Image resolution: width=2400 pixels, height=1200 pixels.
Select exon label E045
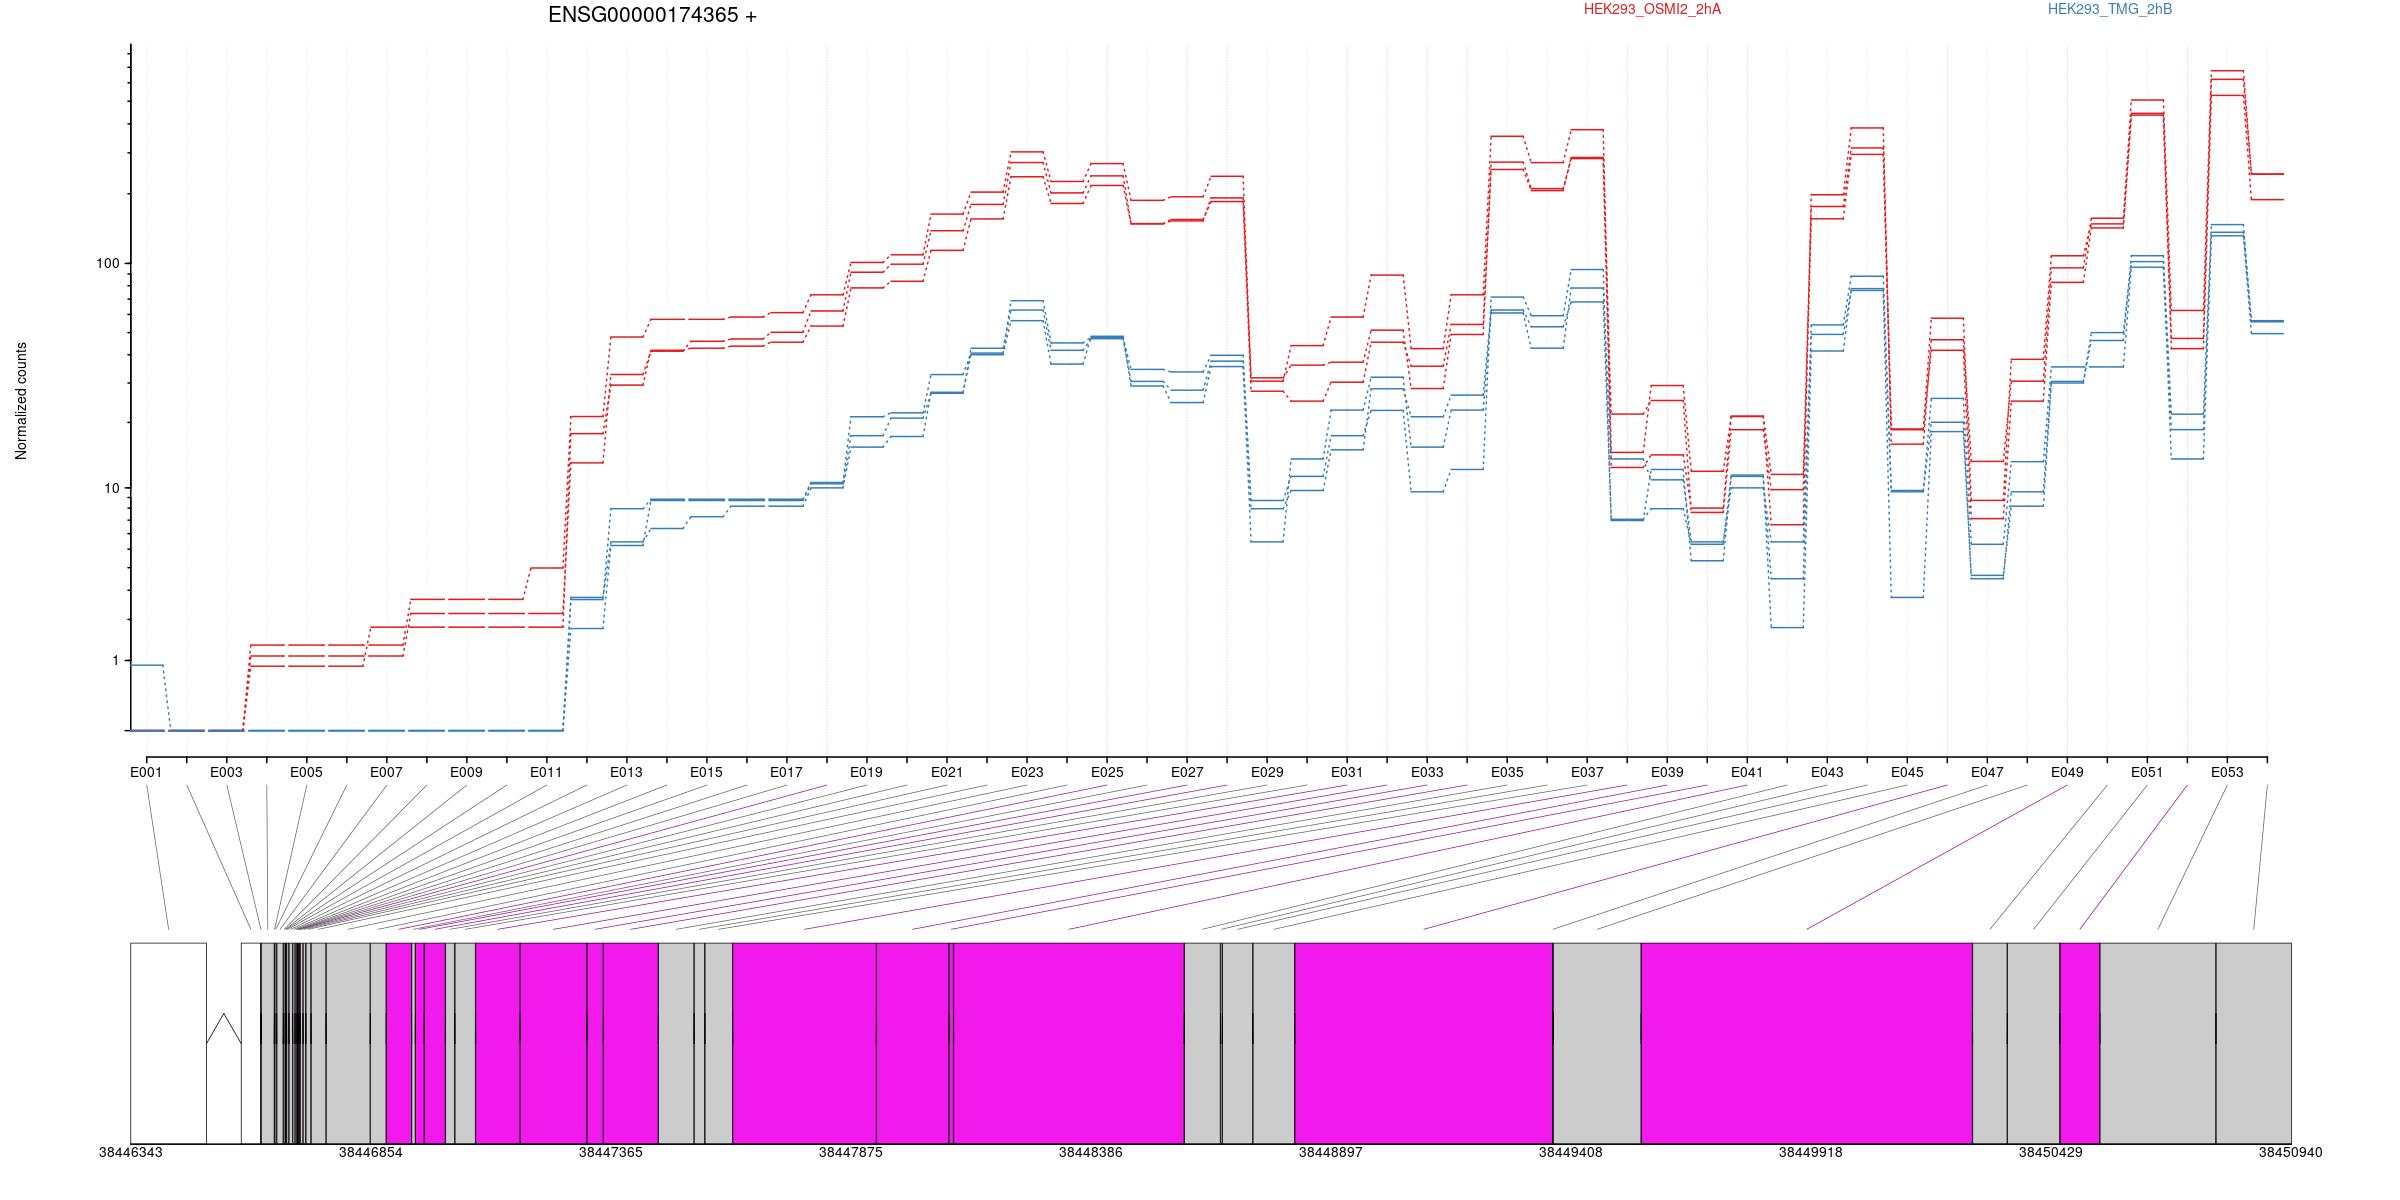click(1907, 773)
